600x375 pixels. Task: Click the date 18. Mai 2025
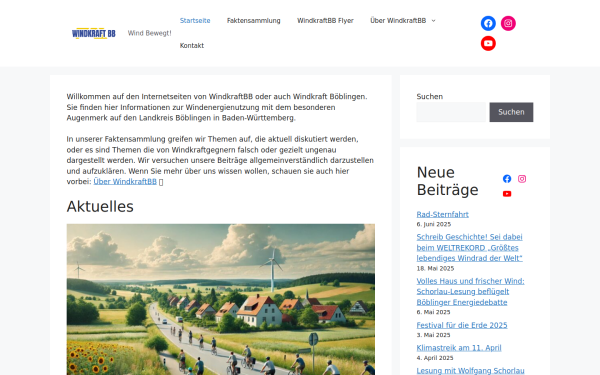(x=435, y=268)
